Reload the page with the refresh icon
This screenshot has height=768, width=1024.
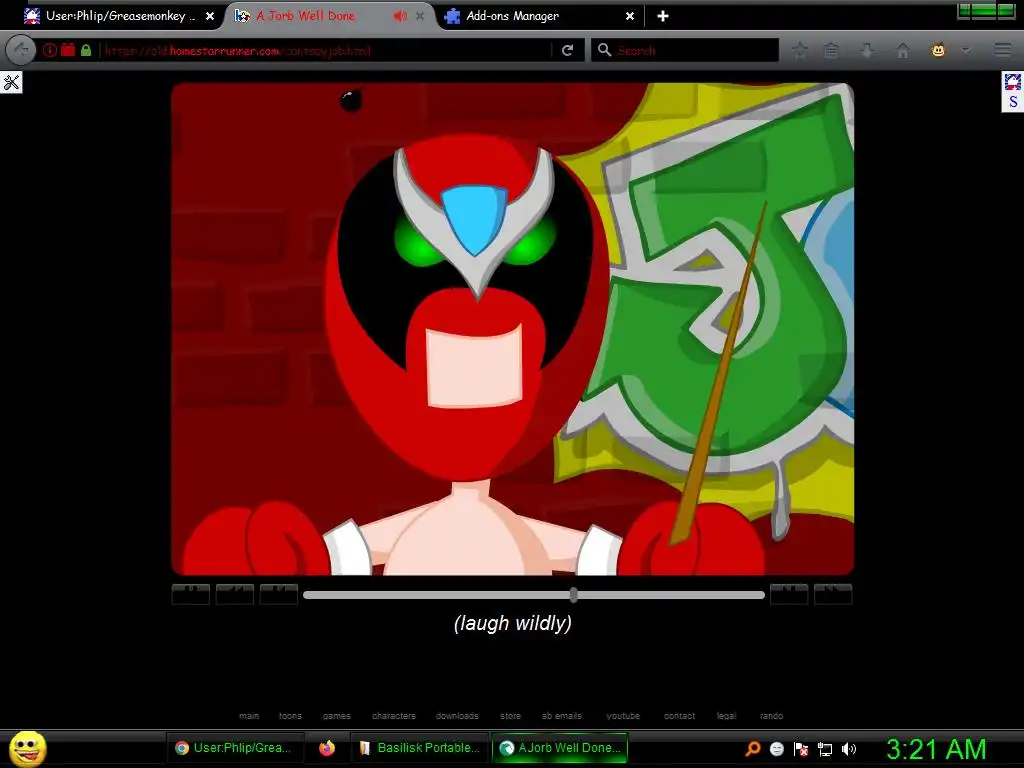point(568,50)
